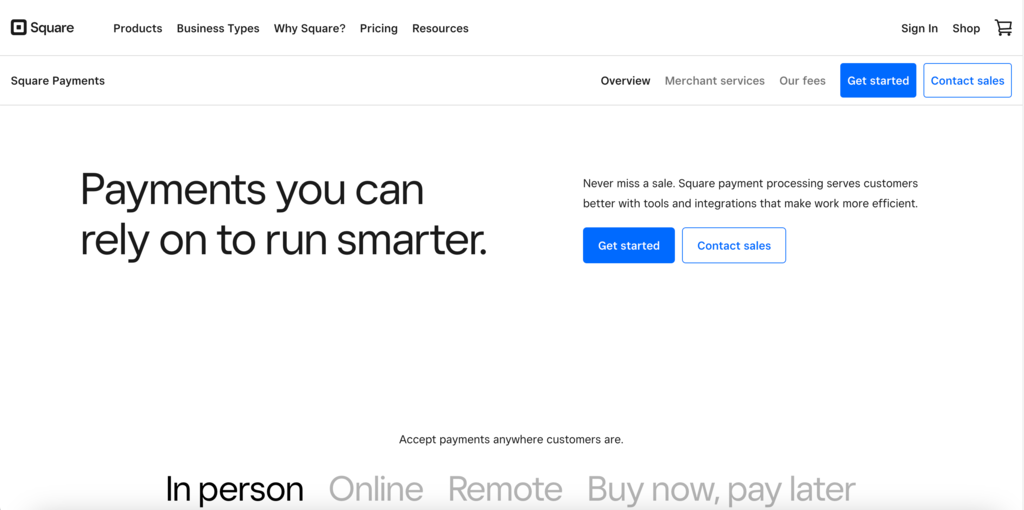Select the Online payment tab
Screen dimensions: 1024x510
pyautogui.click(x=376, y=489)
